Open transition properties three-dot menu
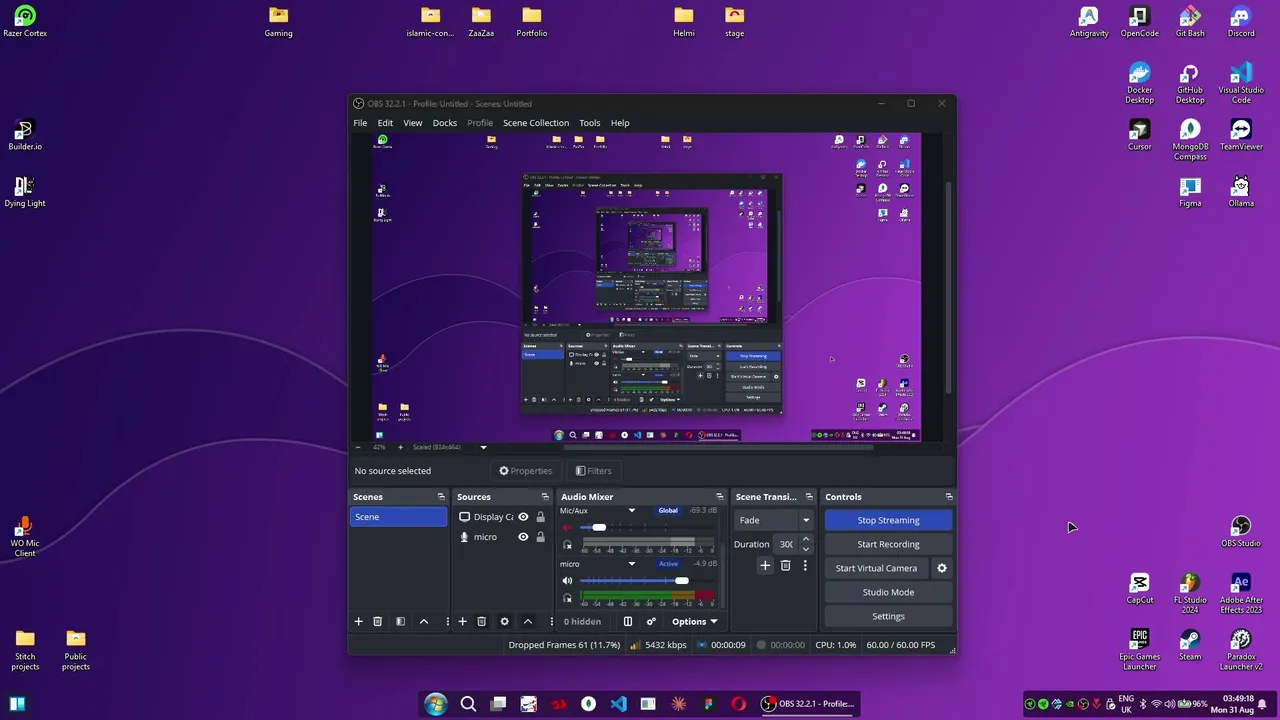The image size is (1280, 720). (805, 566)
